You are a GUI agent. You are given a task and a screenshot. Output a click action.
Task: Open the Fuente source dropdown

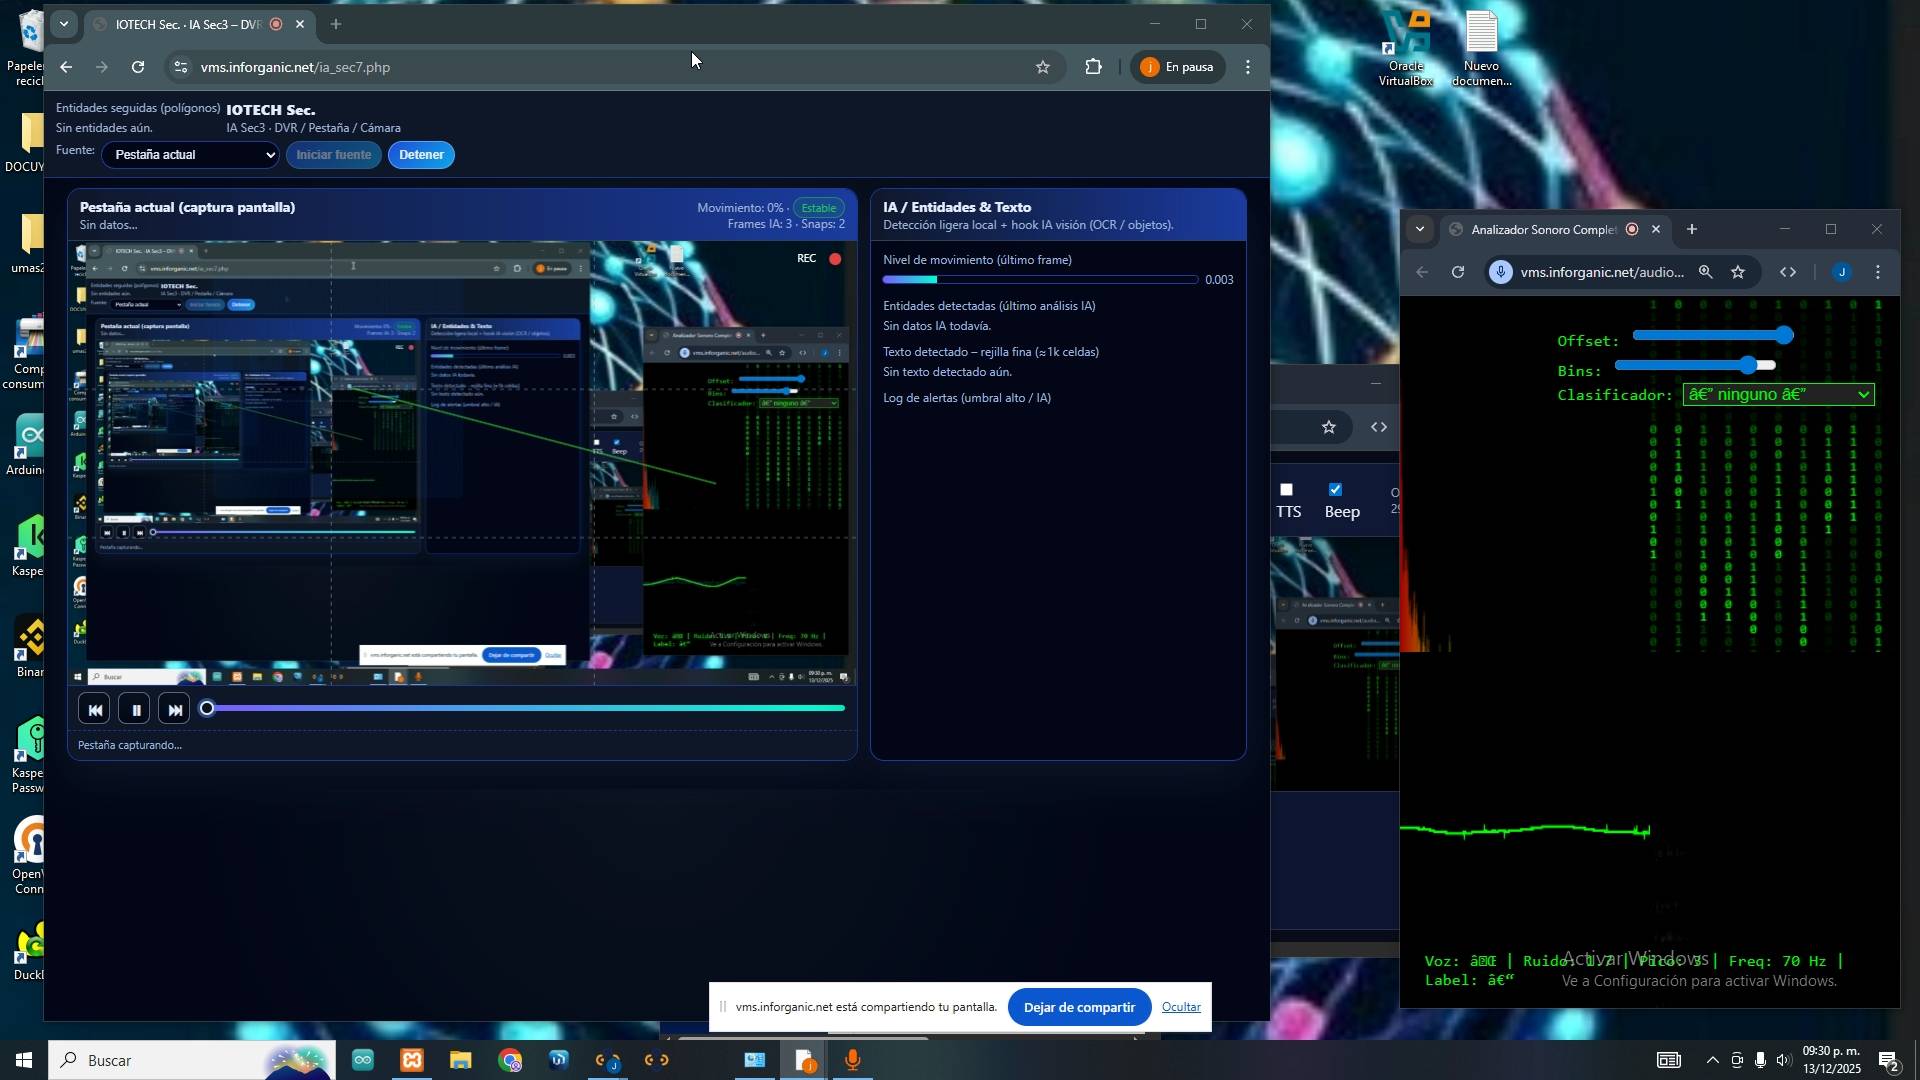[x=190, y=155]
